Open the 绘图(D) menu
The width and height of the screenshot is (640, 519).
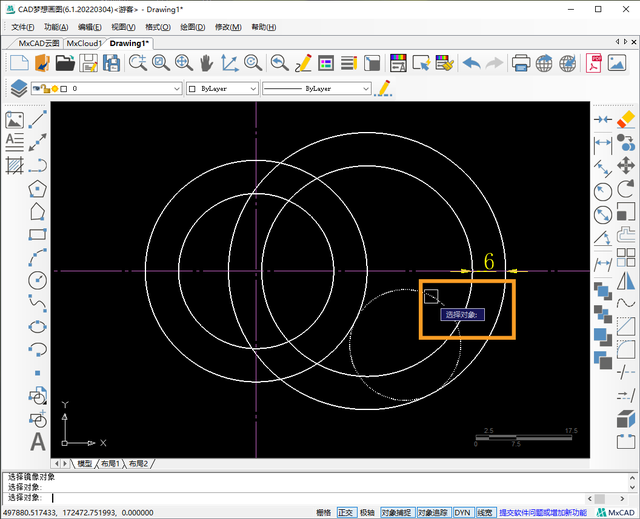coord(192,27)
